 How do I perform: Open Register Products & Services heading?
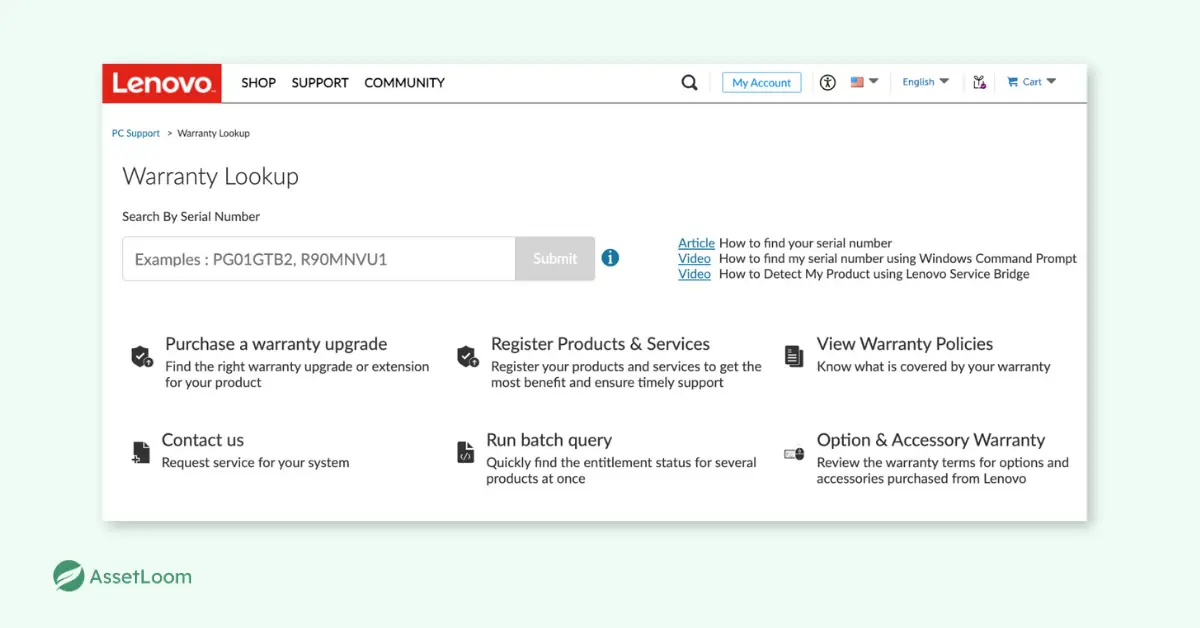tap(600, 344)
